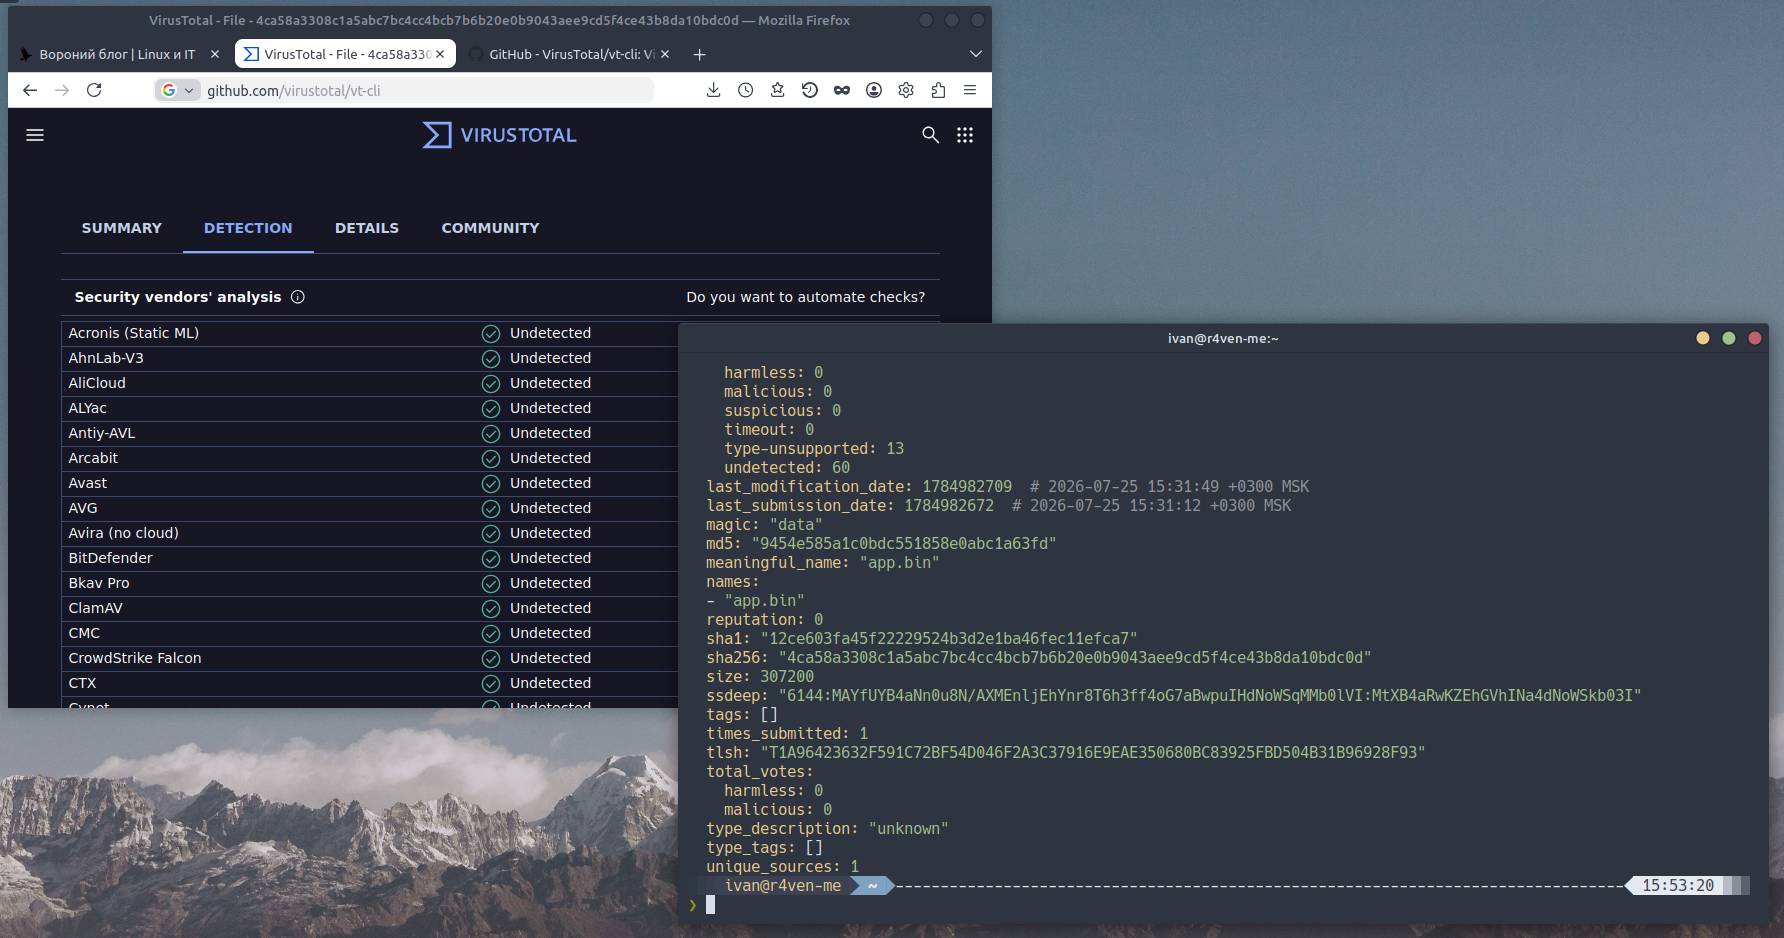Click the Acronis Undetected check icon
Screen dimensions: 1784x938
(491, 333)
